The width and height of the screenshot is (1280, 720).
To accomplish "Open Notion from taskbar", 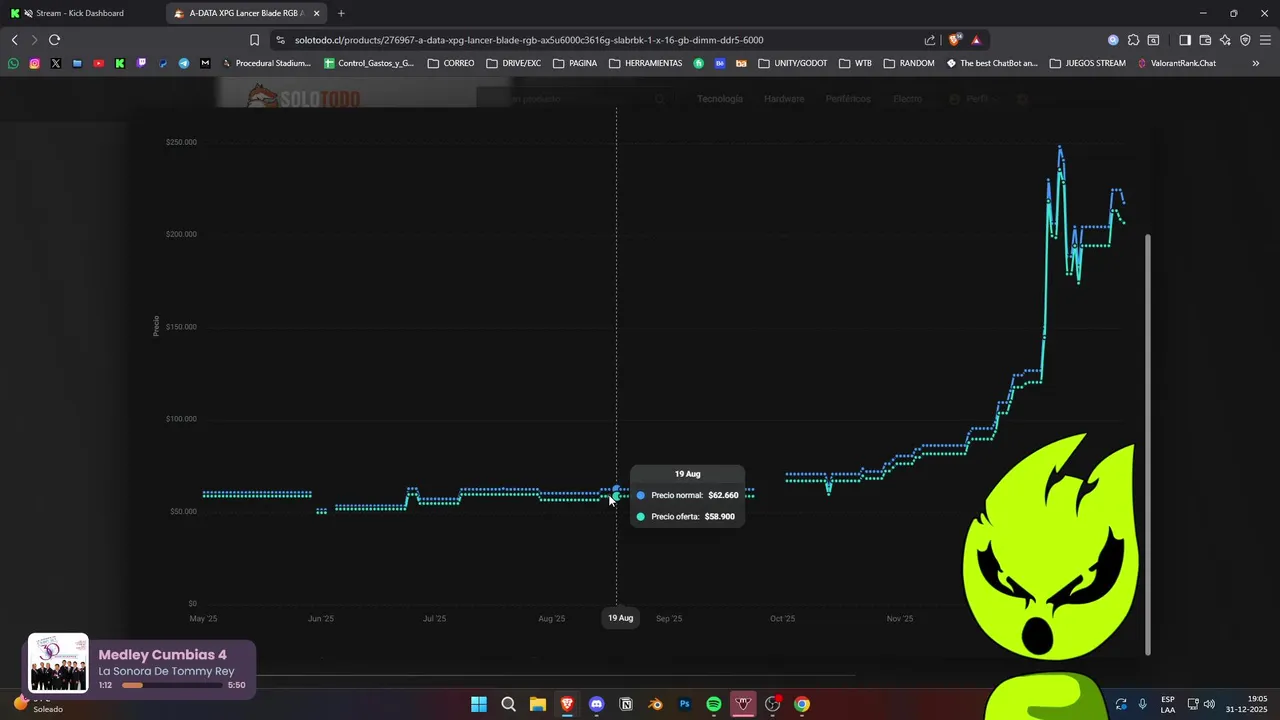I will tap(626, 704).
